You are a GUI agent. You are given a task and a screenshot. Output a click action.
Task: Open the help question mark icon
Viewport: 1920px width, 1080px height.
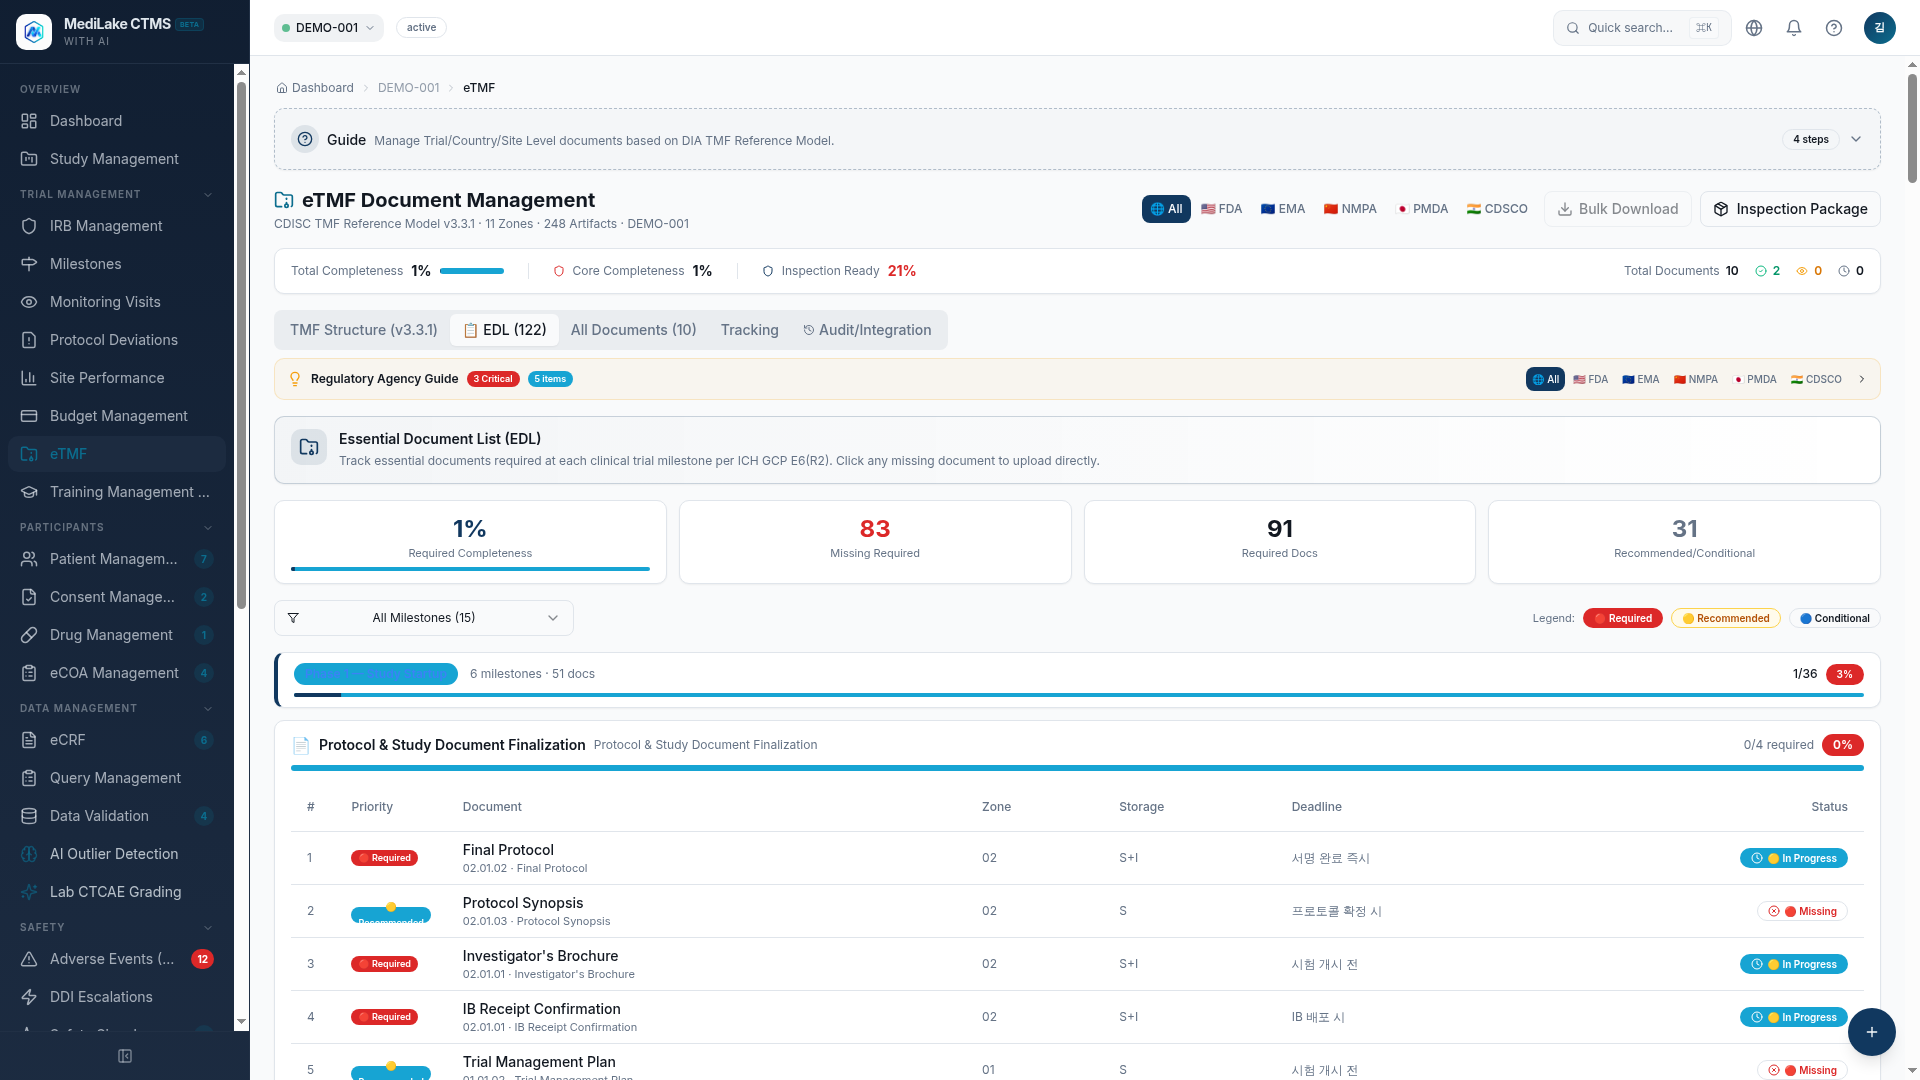1834,28
